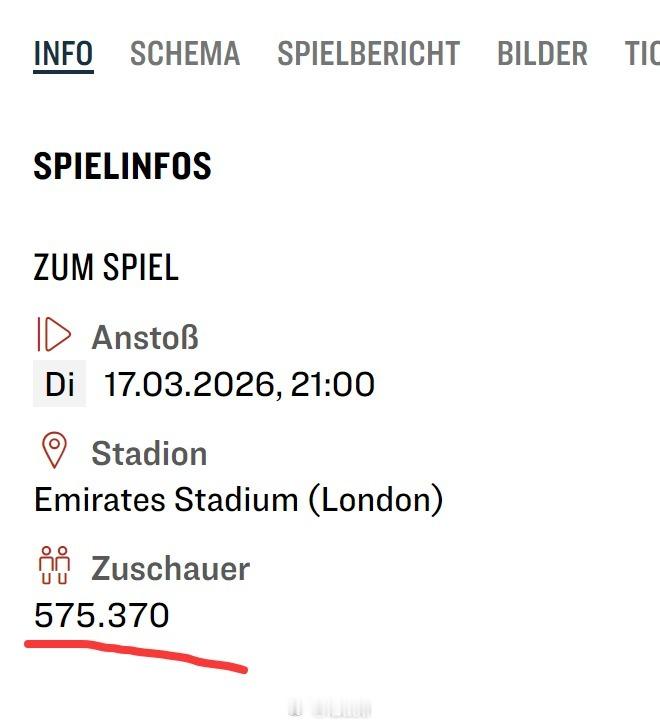This screenshot has width=660, height=724.
Task: Click the Stadion label
Action: pyautogui.click(x=149, y=453)
